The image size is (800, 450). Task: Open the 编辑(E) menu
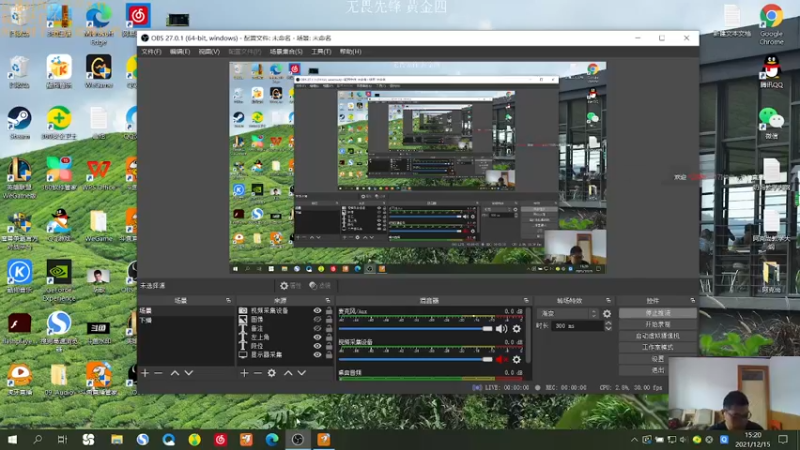click(x=180, y=52)
